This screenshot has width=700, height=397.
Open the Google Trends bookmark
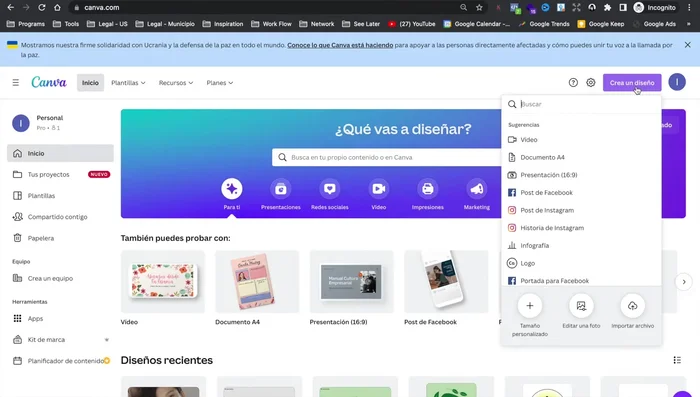[x=544, y=24]
